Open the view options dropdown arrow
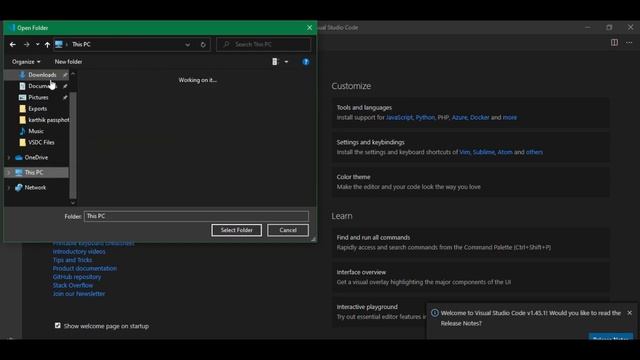Screen dimensions: 640x360 click(286, 62)
